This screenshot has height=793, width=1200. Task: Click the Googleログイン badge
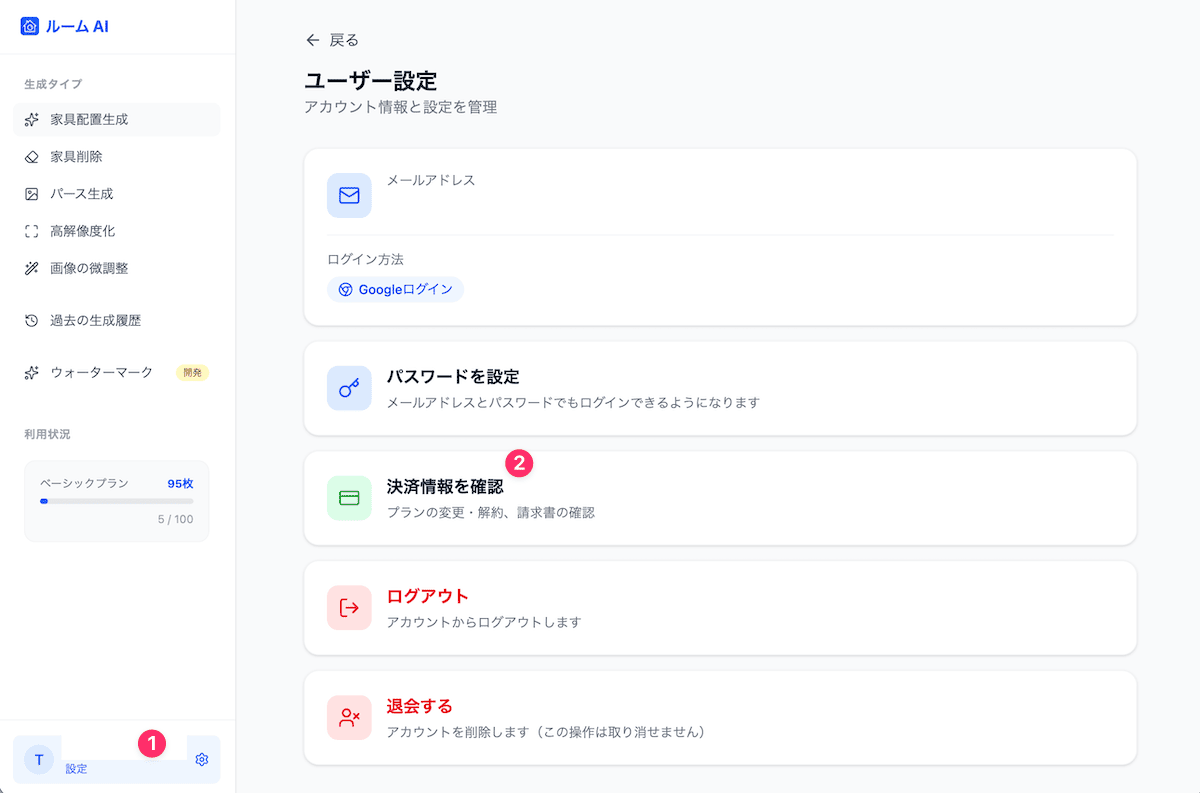(x=395, y=290)
